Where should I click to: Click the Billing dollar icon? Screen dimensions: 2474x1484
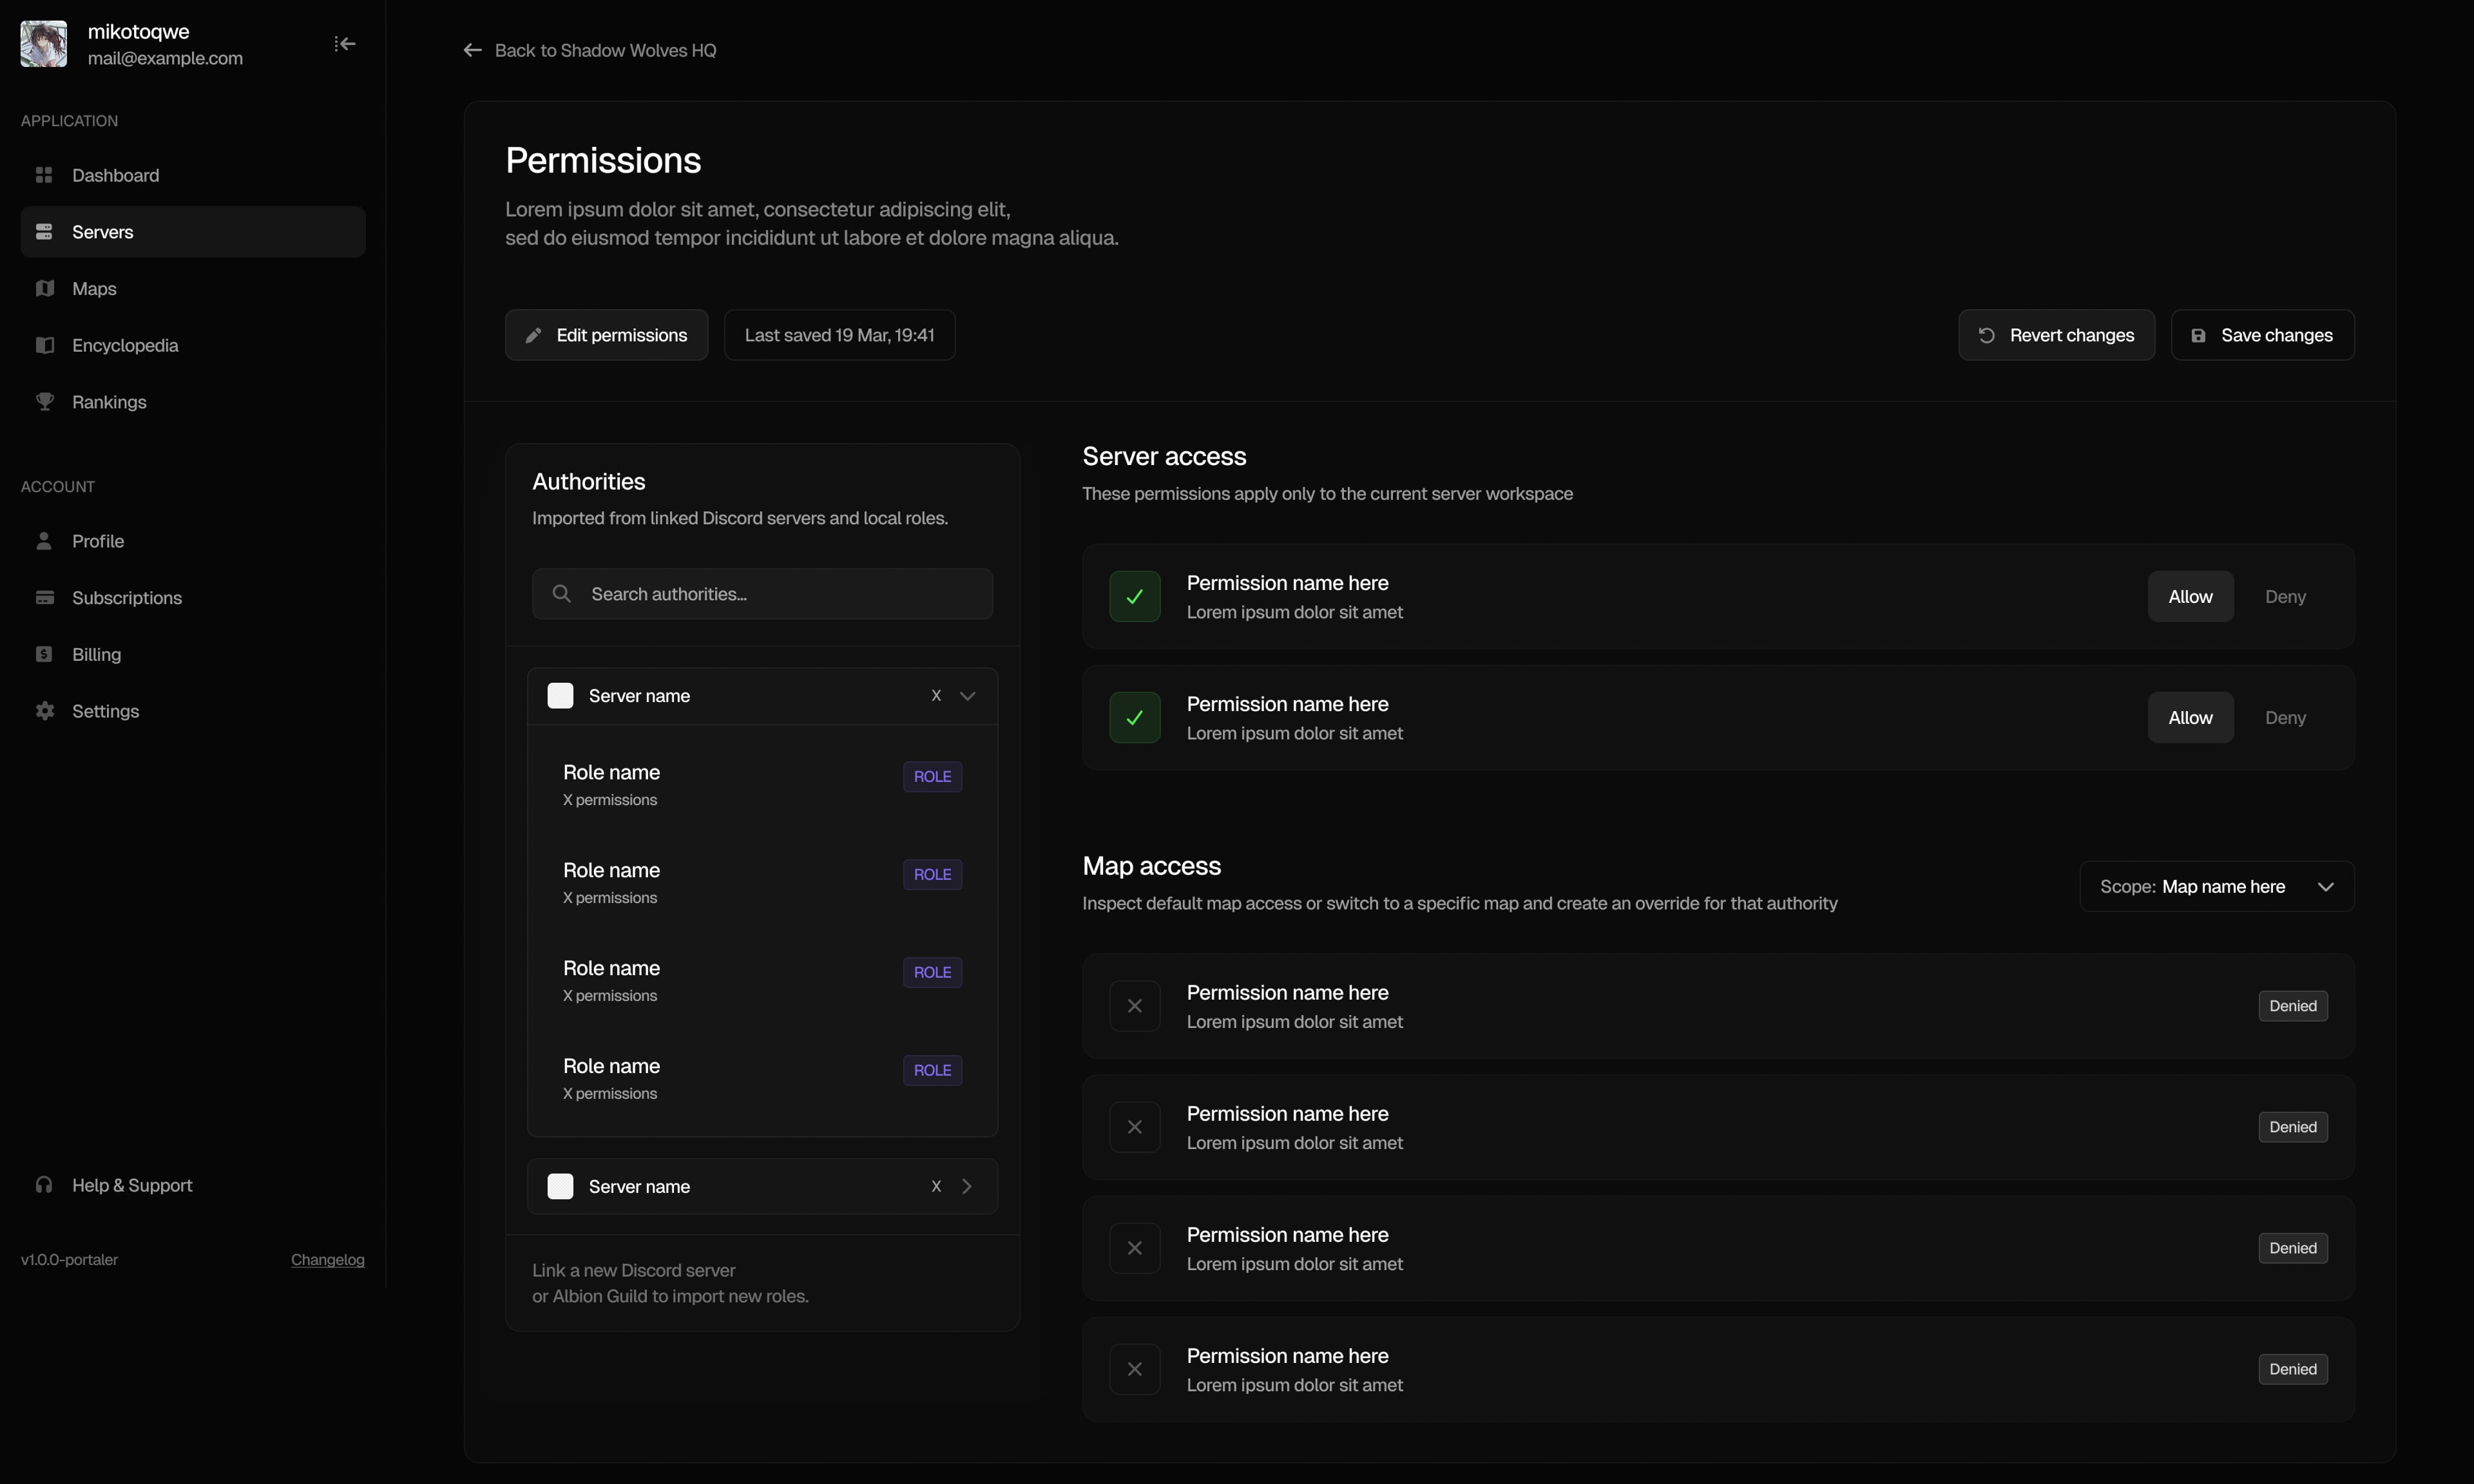tap(44, 654)
